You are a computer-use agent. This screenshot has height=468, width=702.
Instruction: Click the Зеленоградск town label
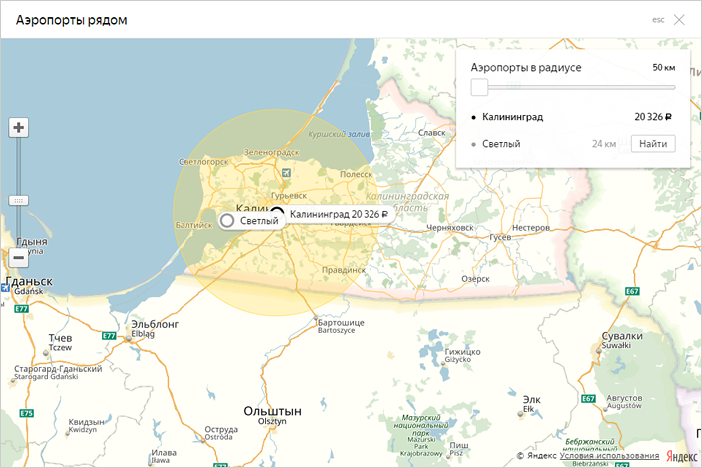pos(271,152)
